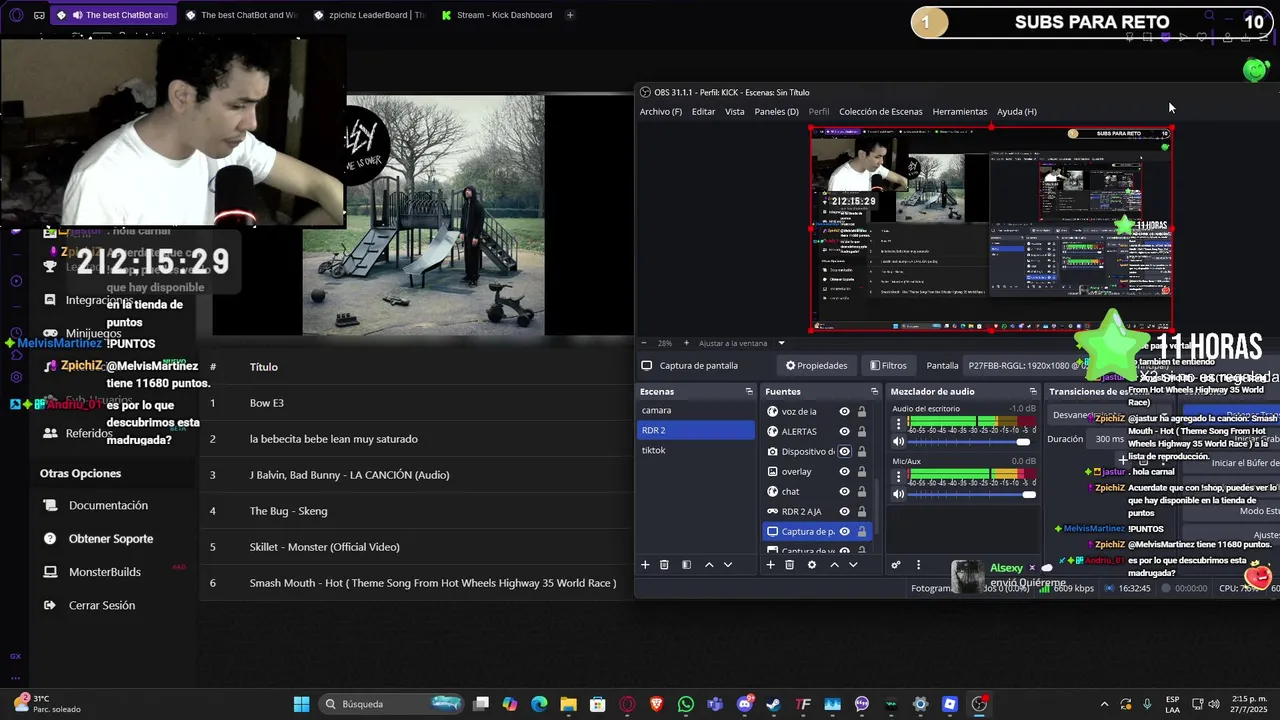Hide the voz de ia source
The image size is (1280, 720).
[844, 411]
